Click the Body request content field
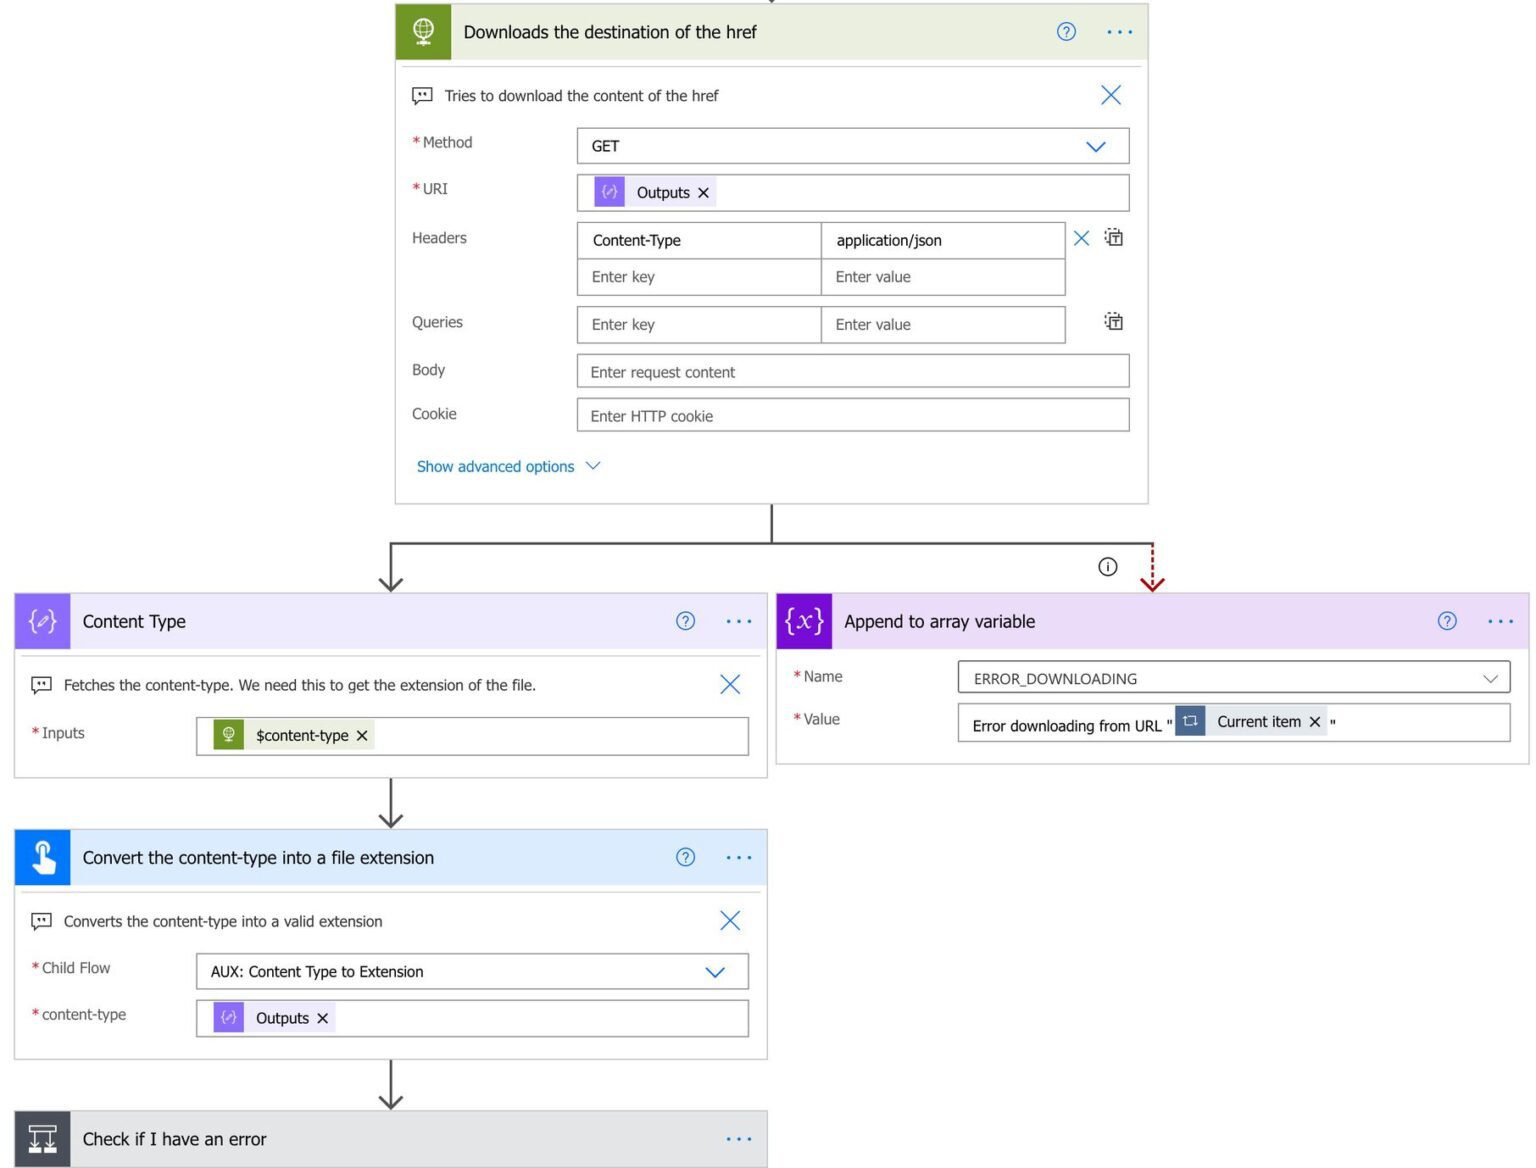 [x=851, y=371]
